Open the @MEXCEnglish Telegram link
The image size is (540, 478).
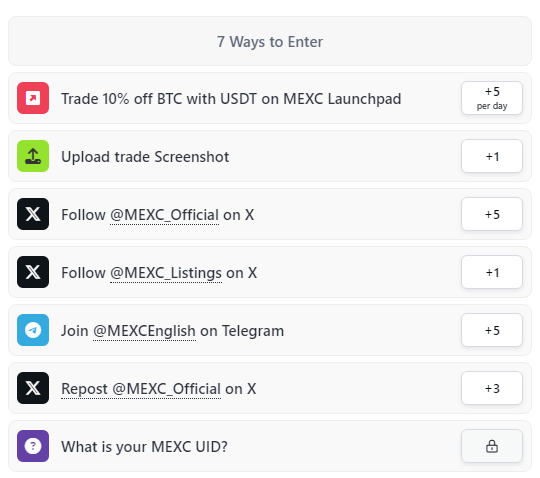click(144, 331)
